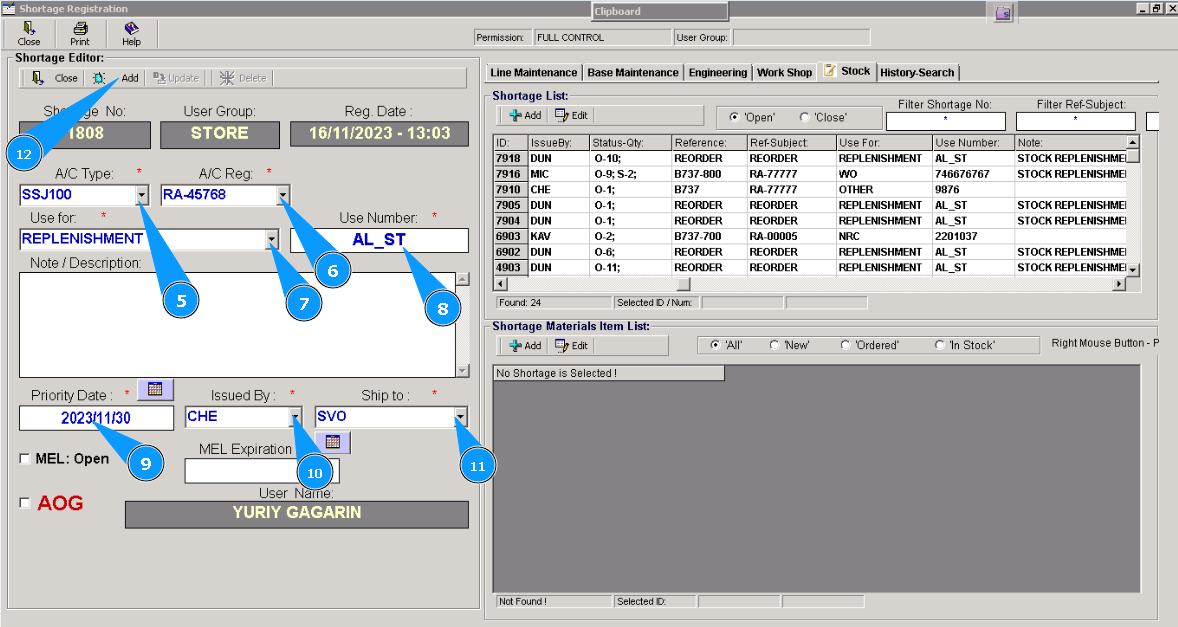Screen dimensions: 1178x627
Task: Select the 'Close' shortage radio button
Action: 805,117
